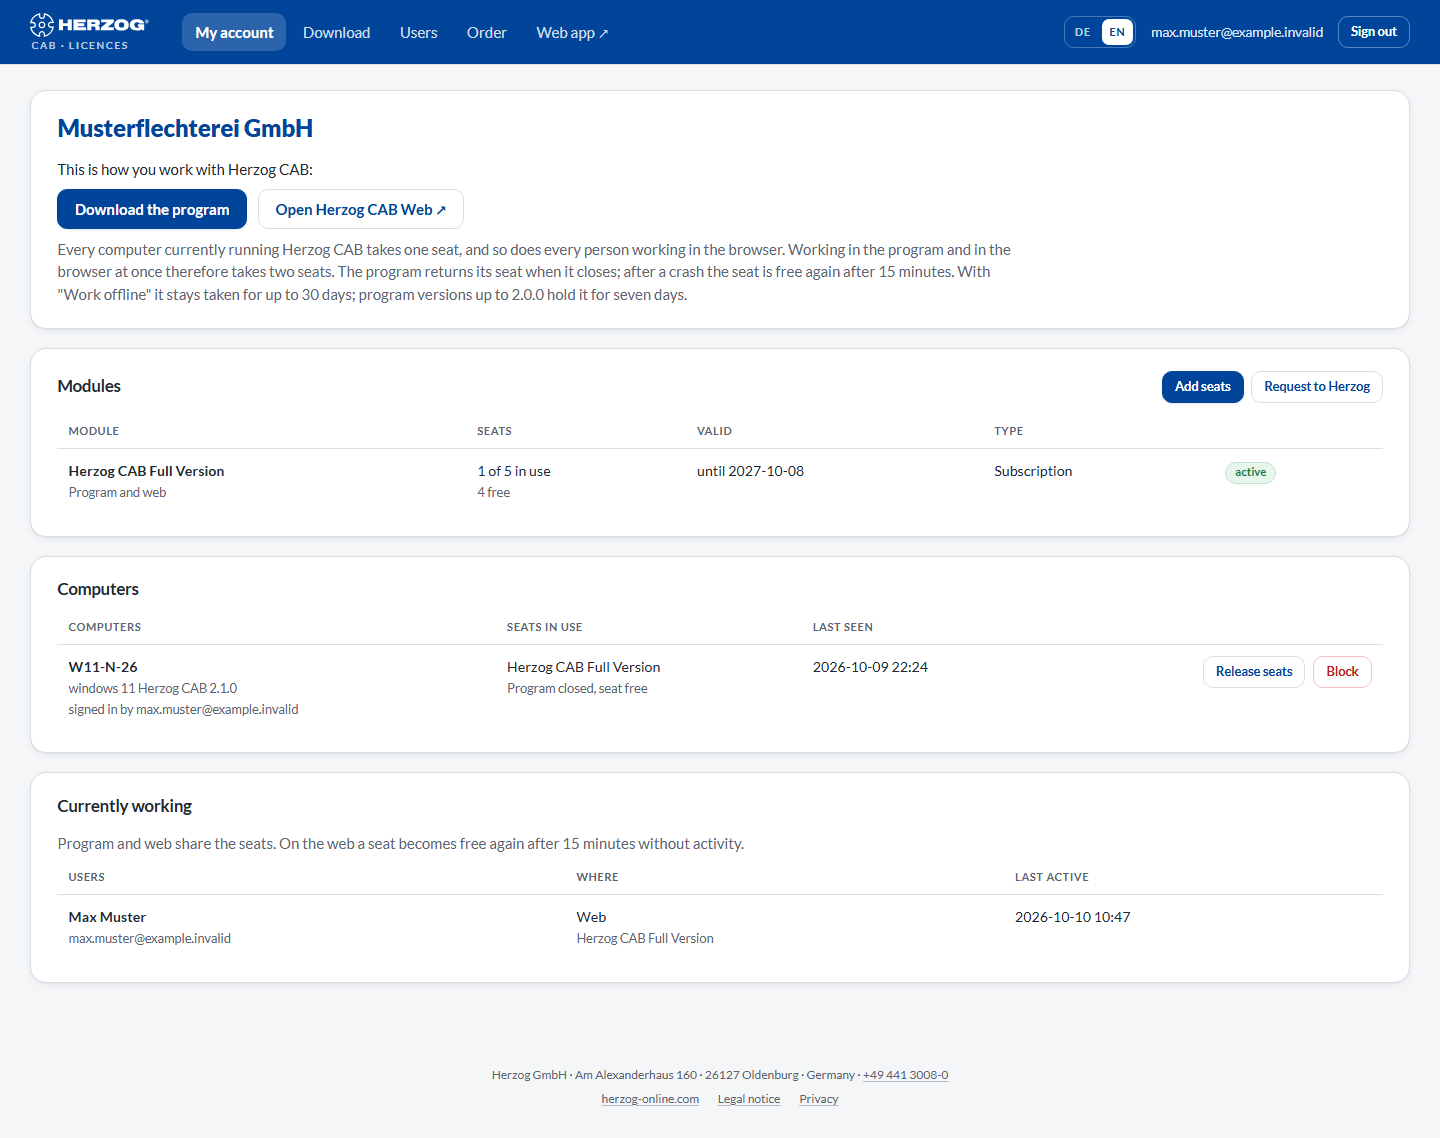Open herzog-online.com footer link
The image size is (1440, 1138).
click(x=650, y=1099)
